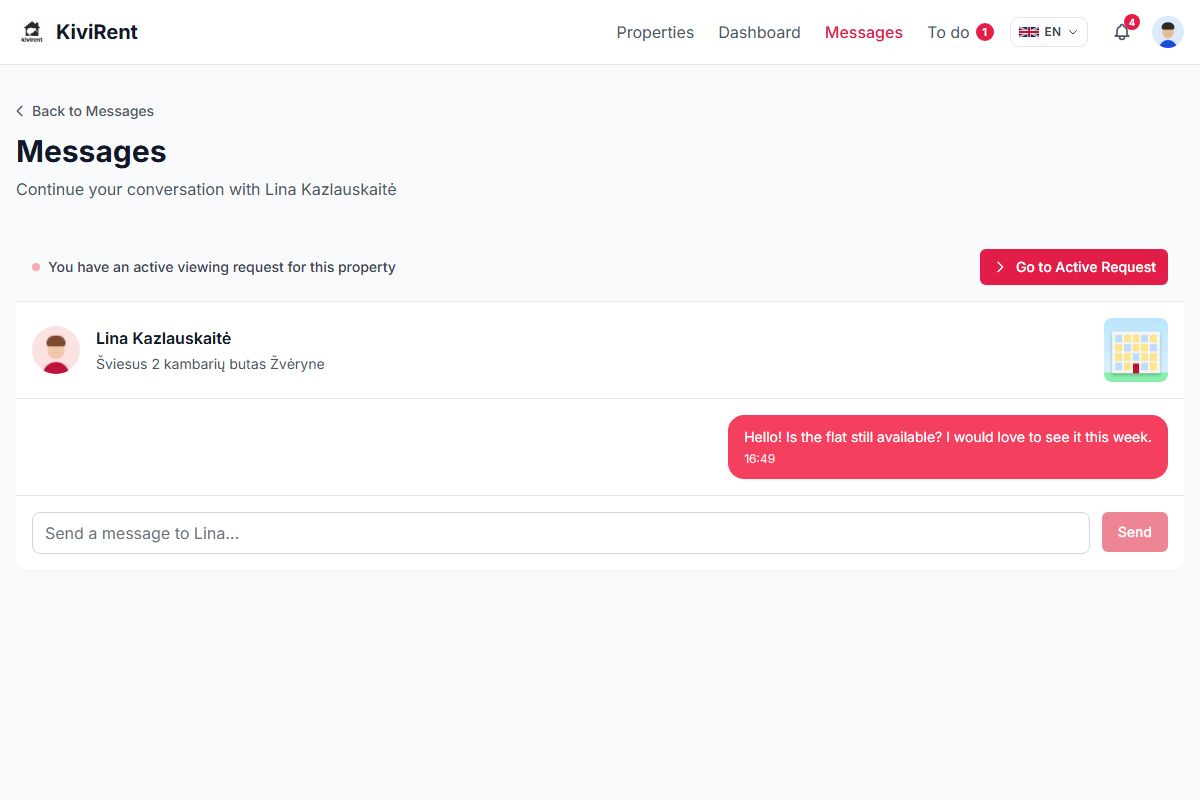Click the active viewing request notice text

(222, 267)
